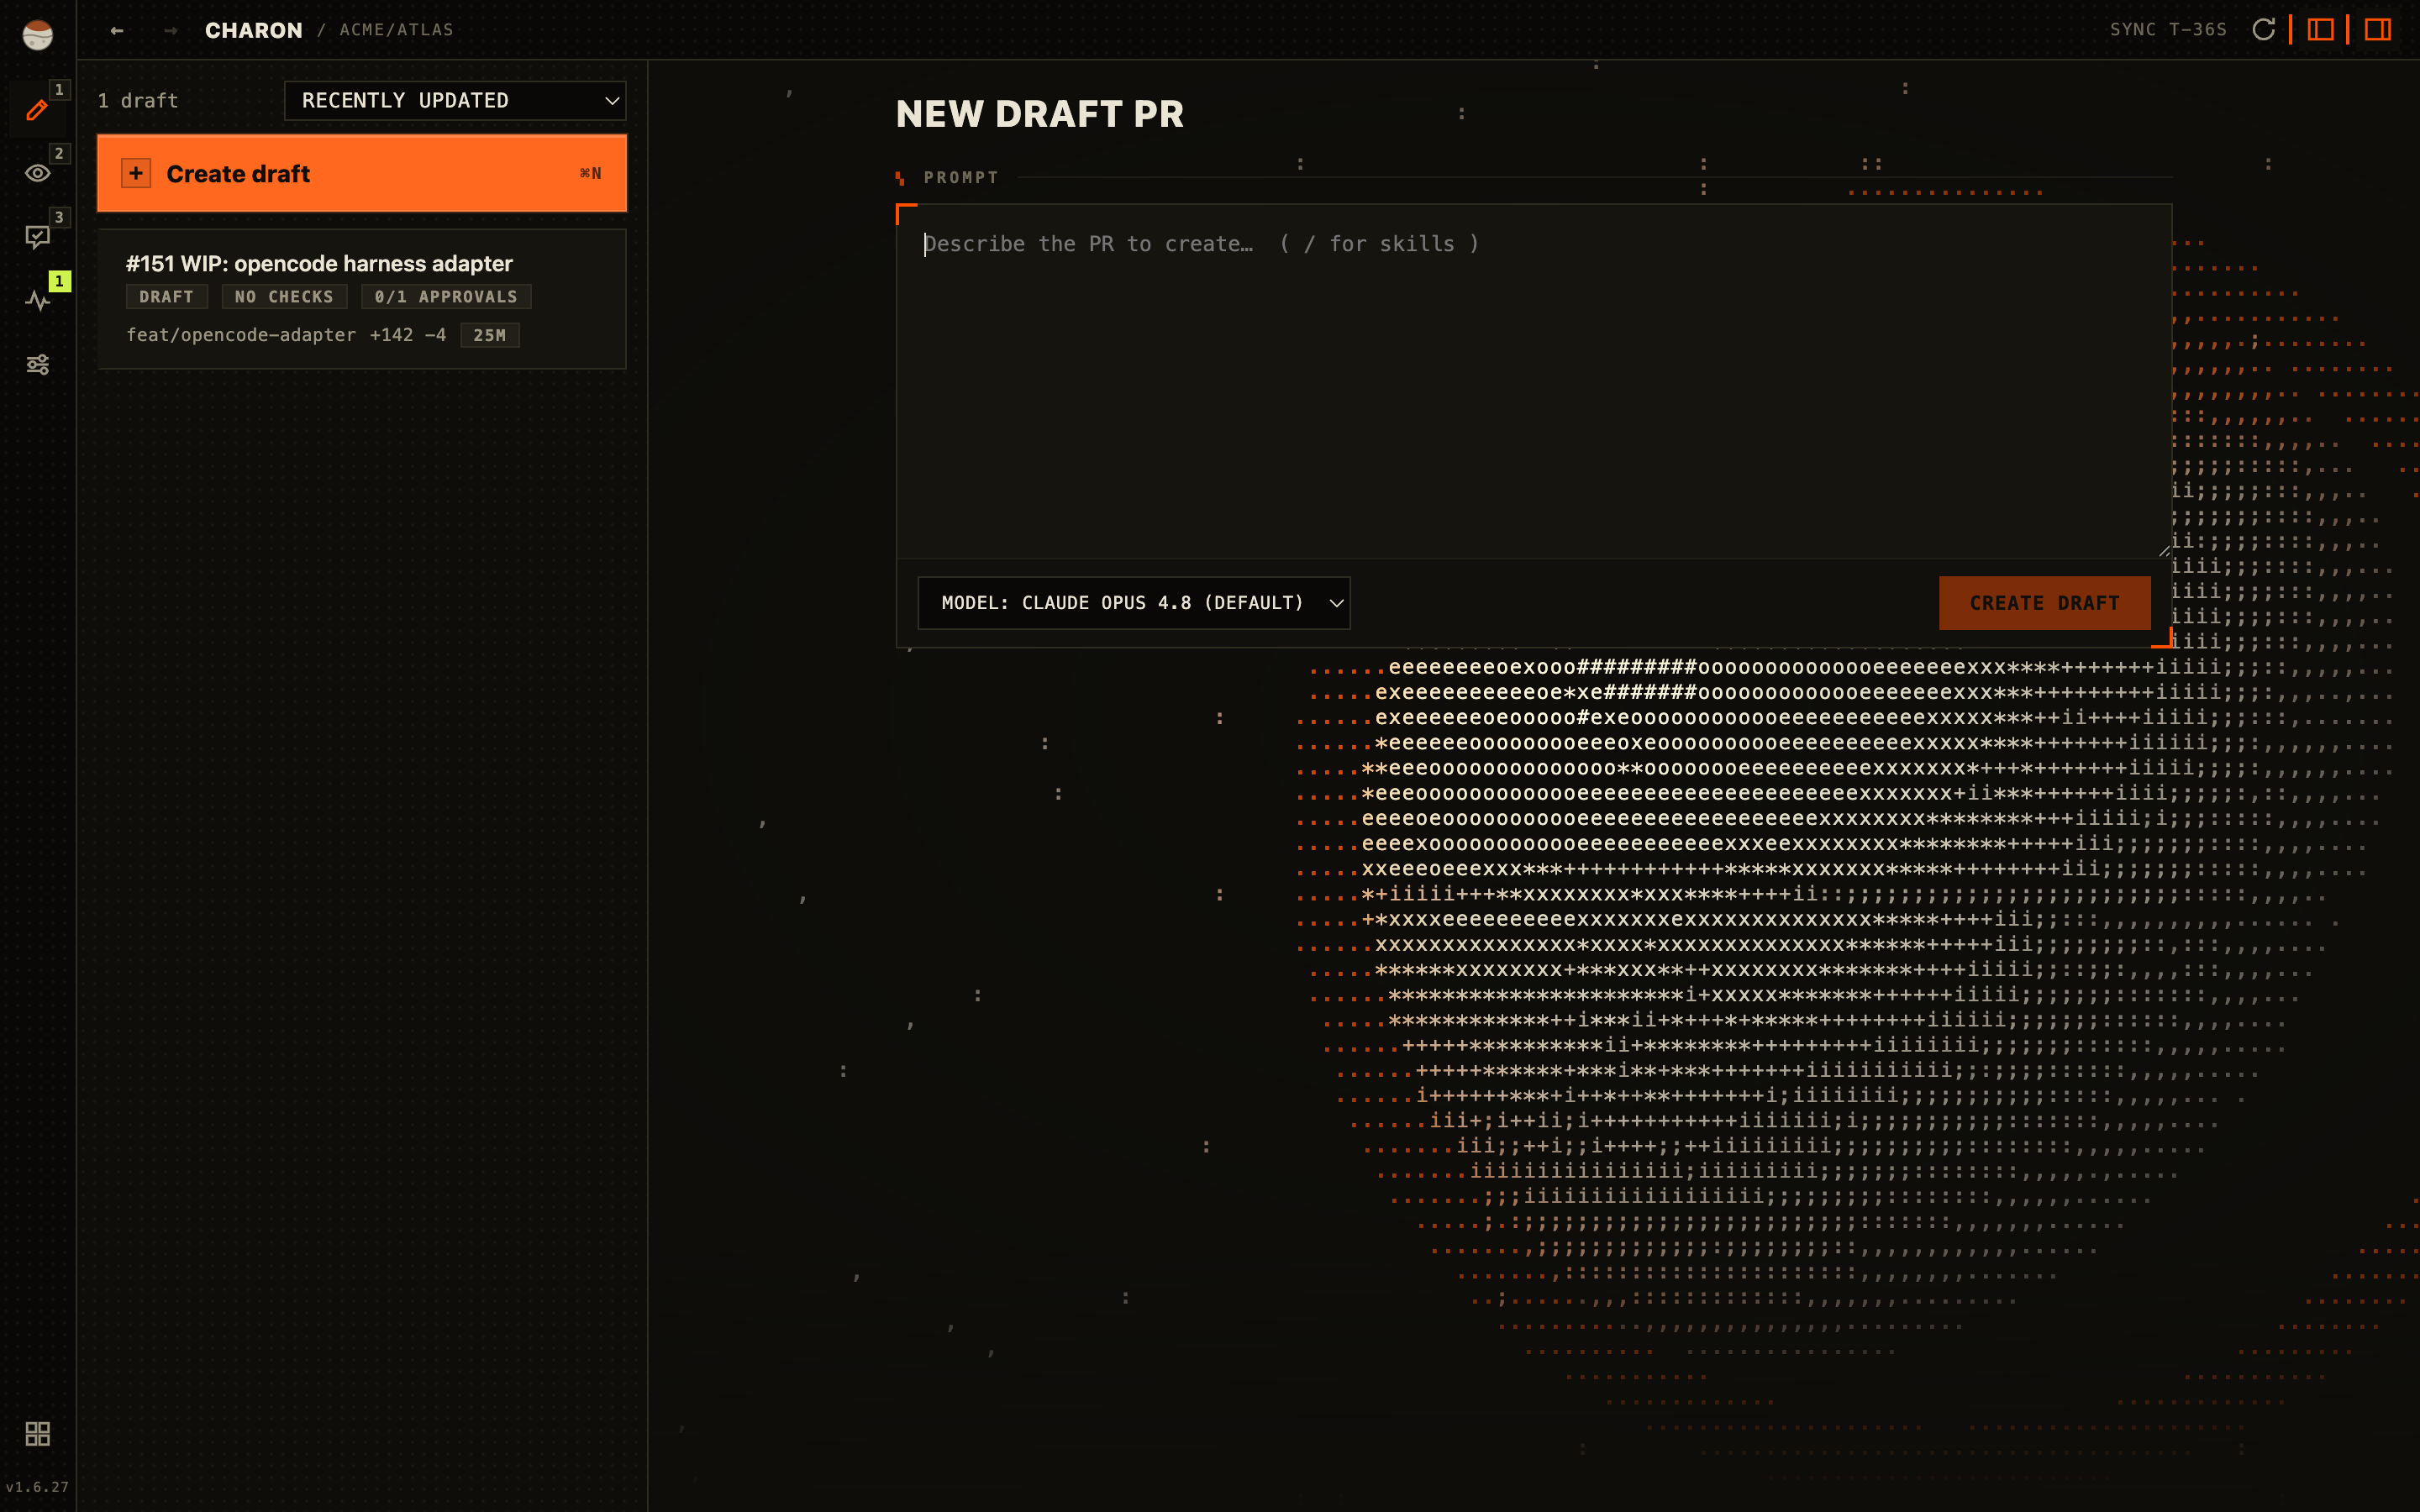Open the user avatar at the sidebar top
The height and width of the screenshot is (1512, 2420).
pyautogui.click(x=37, y=35)
